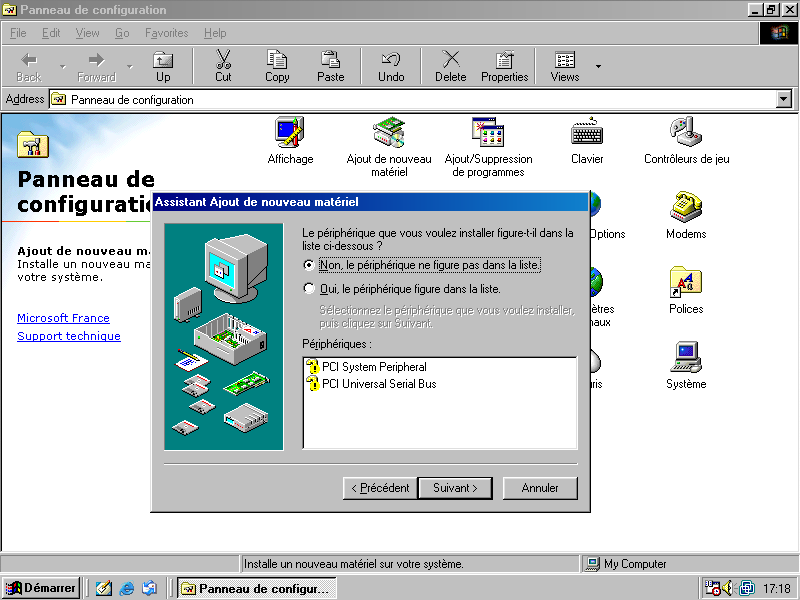800x600 pixels.
Task: Select 'Oui, le périphérique figure dans la liste'
Action: click(402, 289)
